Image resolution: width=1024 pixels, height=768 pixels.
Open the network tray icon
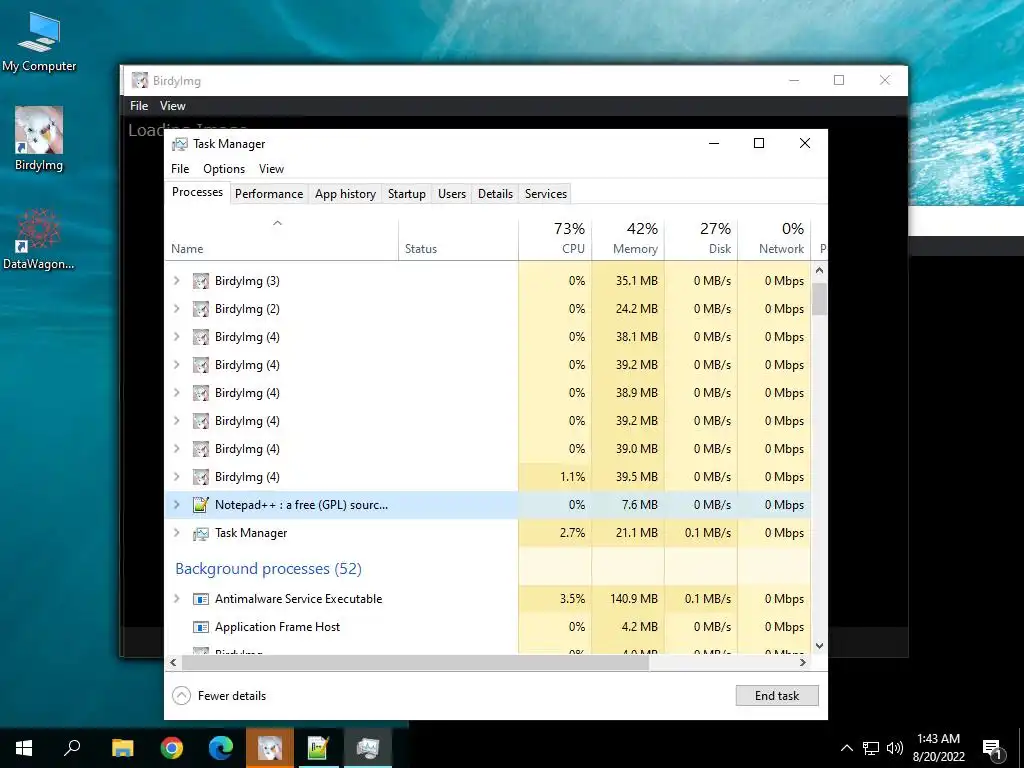tap(871, 748)
